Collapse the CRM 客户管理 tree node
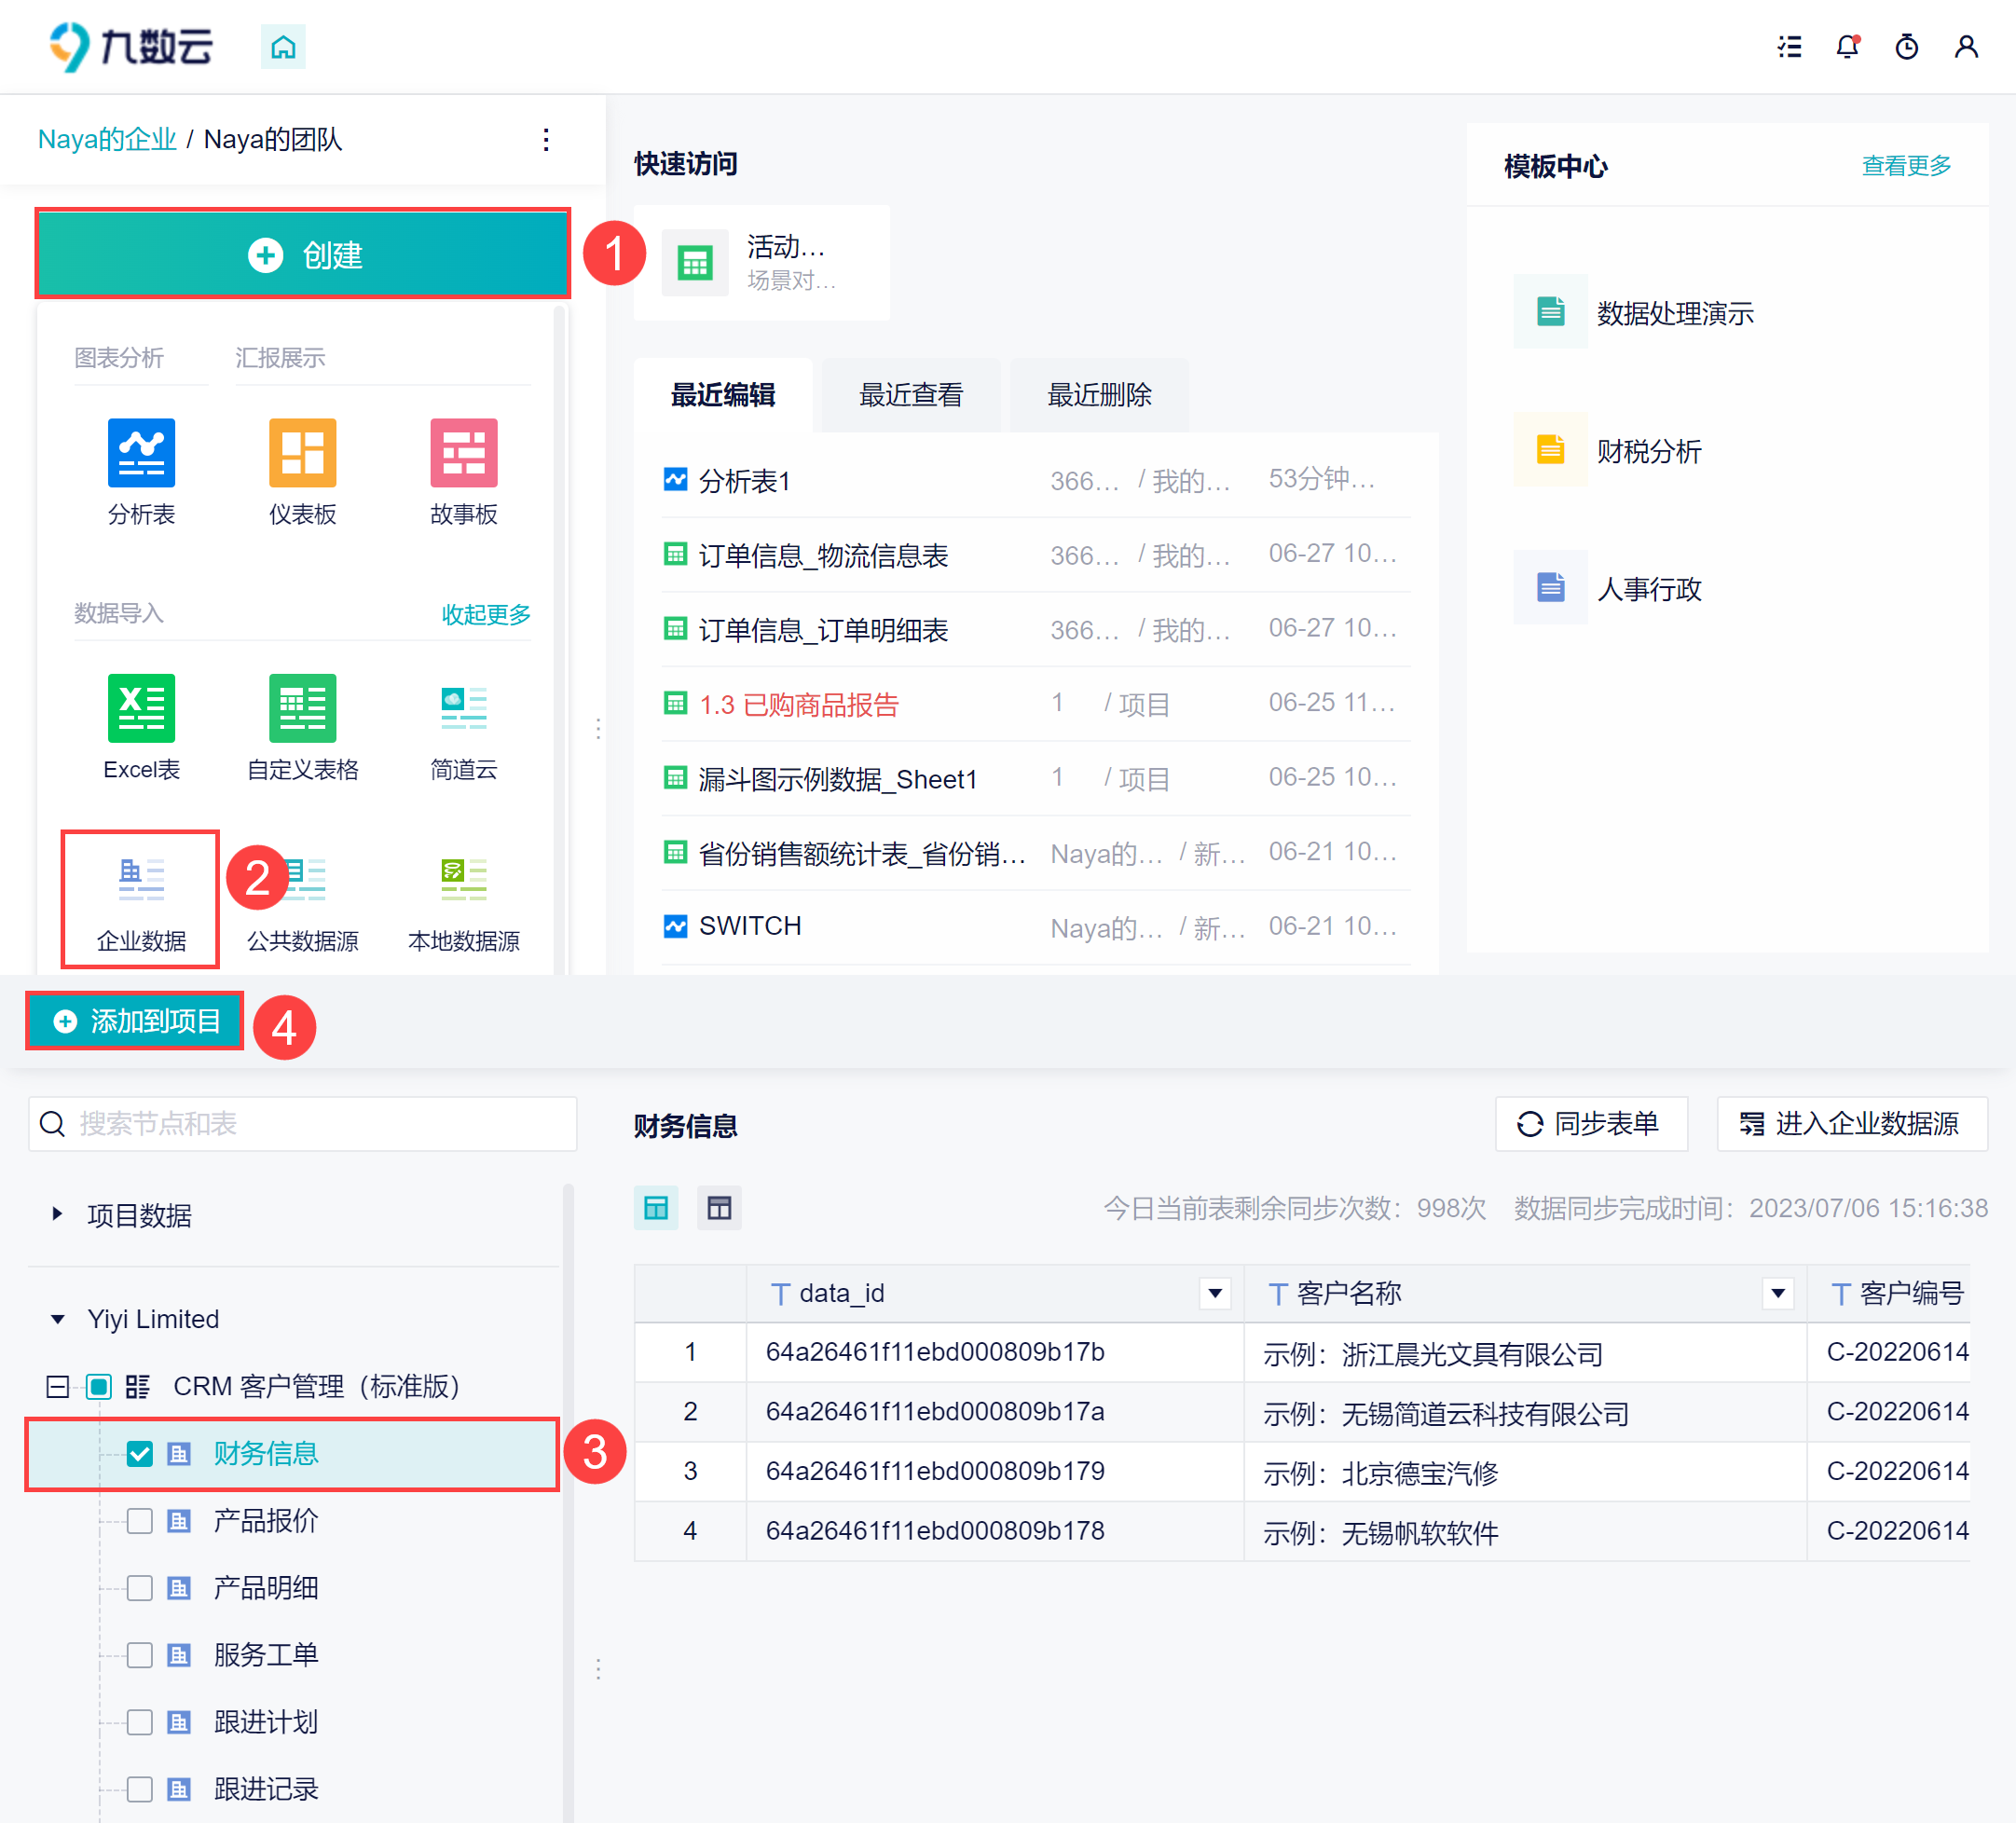The height and width of the screenshot is (1823, 2016). (x=57, y=1386)
